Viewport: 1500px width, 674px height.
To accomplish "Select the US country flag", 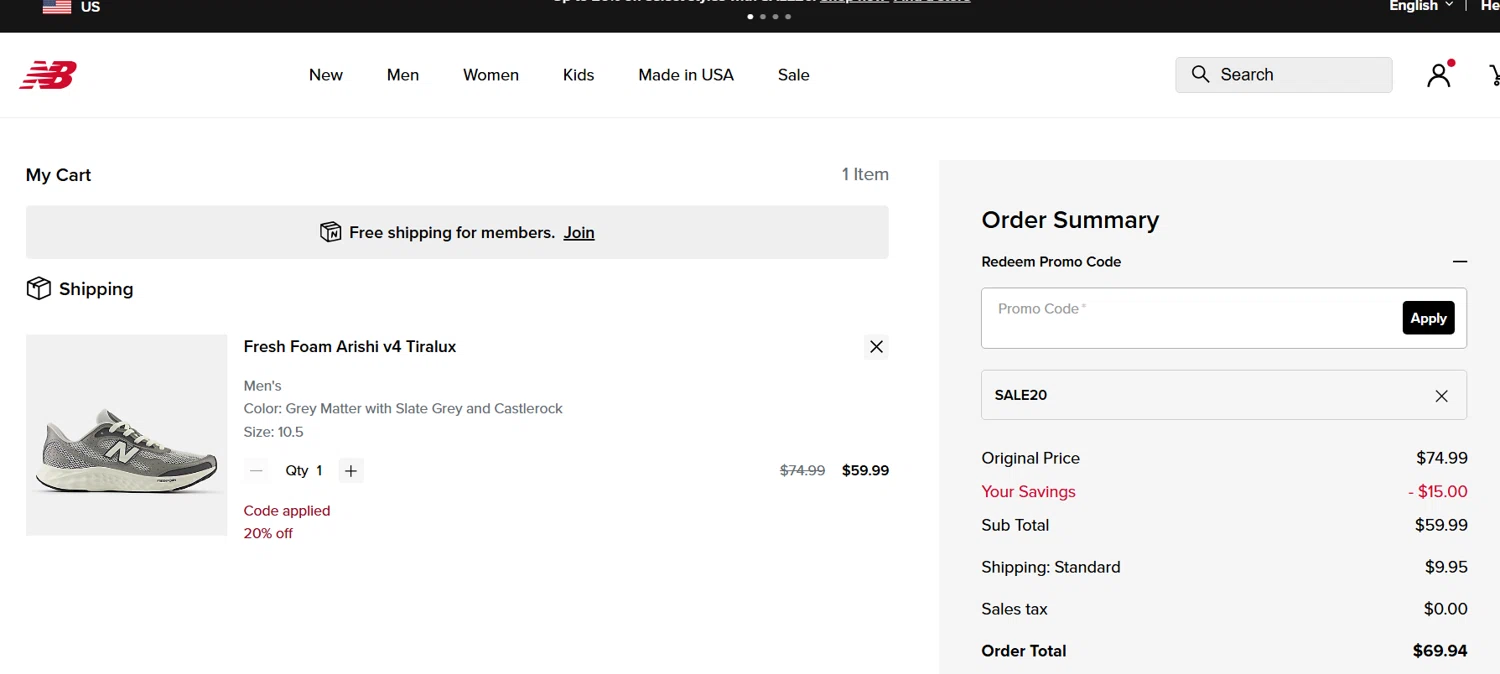I will [x=57, y=7].
